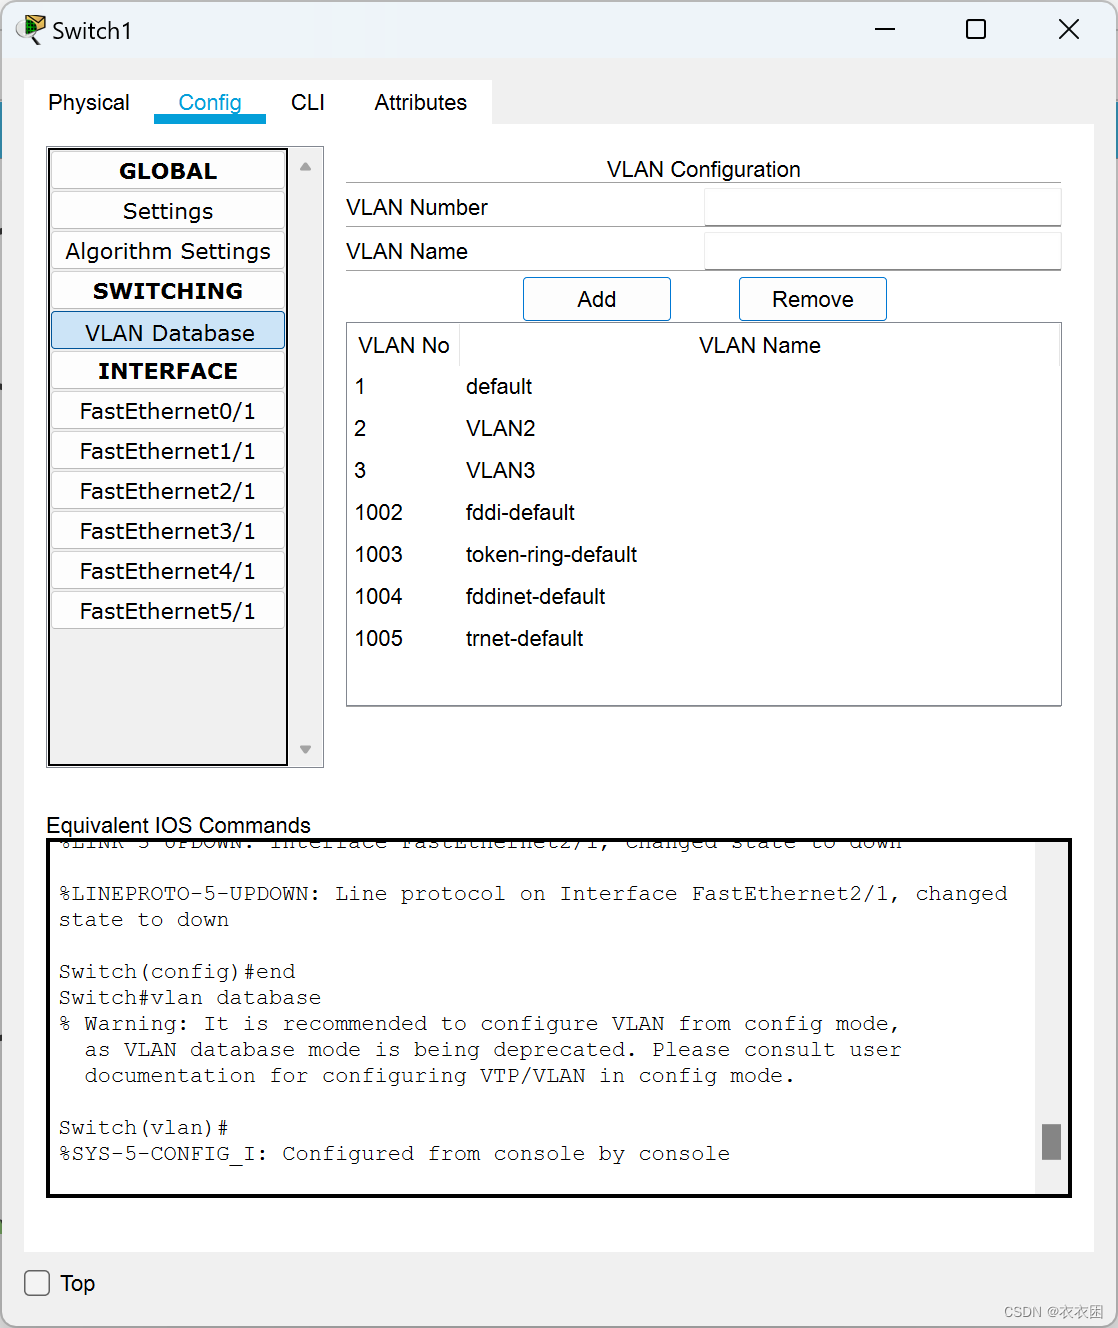
Task: Focus the VLAN Name input field
Action: pos(882,251)
